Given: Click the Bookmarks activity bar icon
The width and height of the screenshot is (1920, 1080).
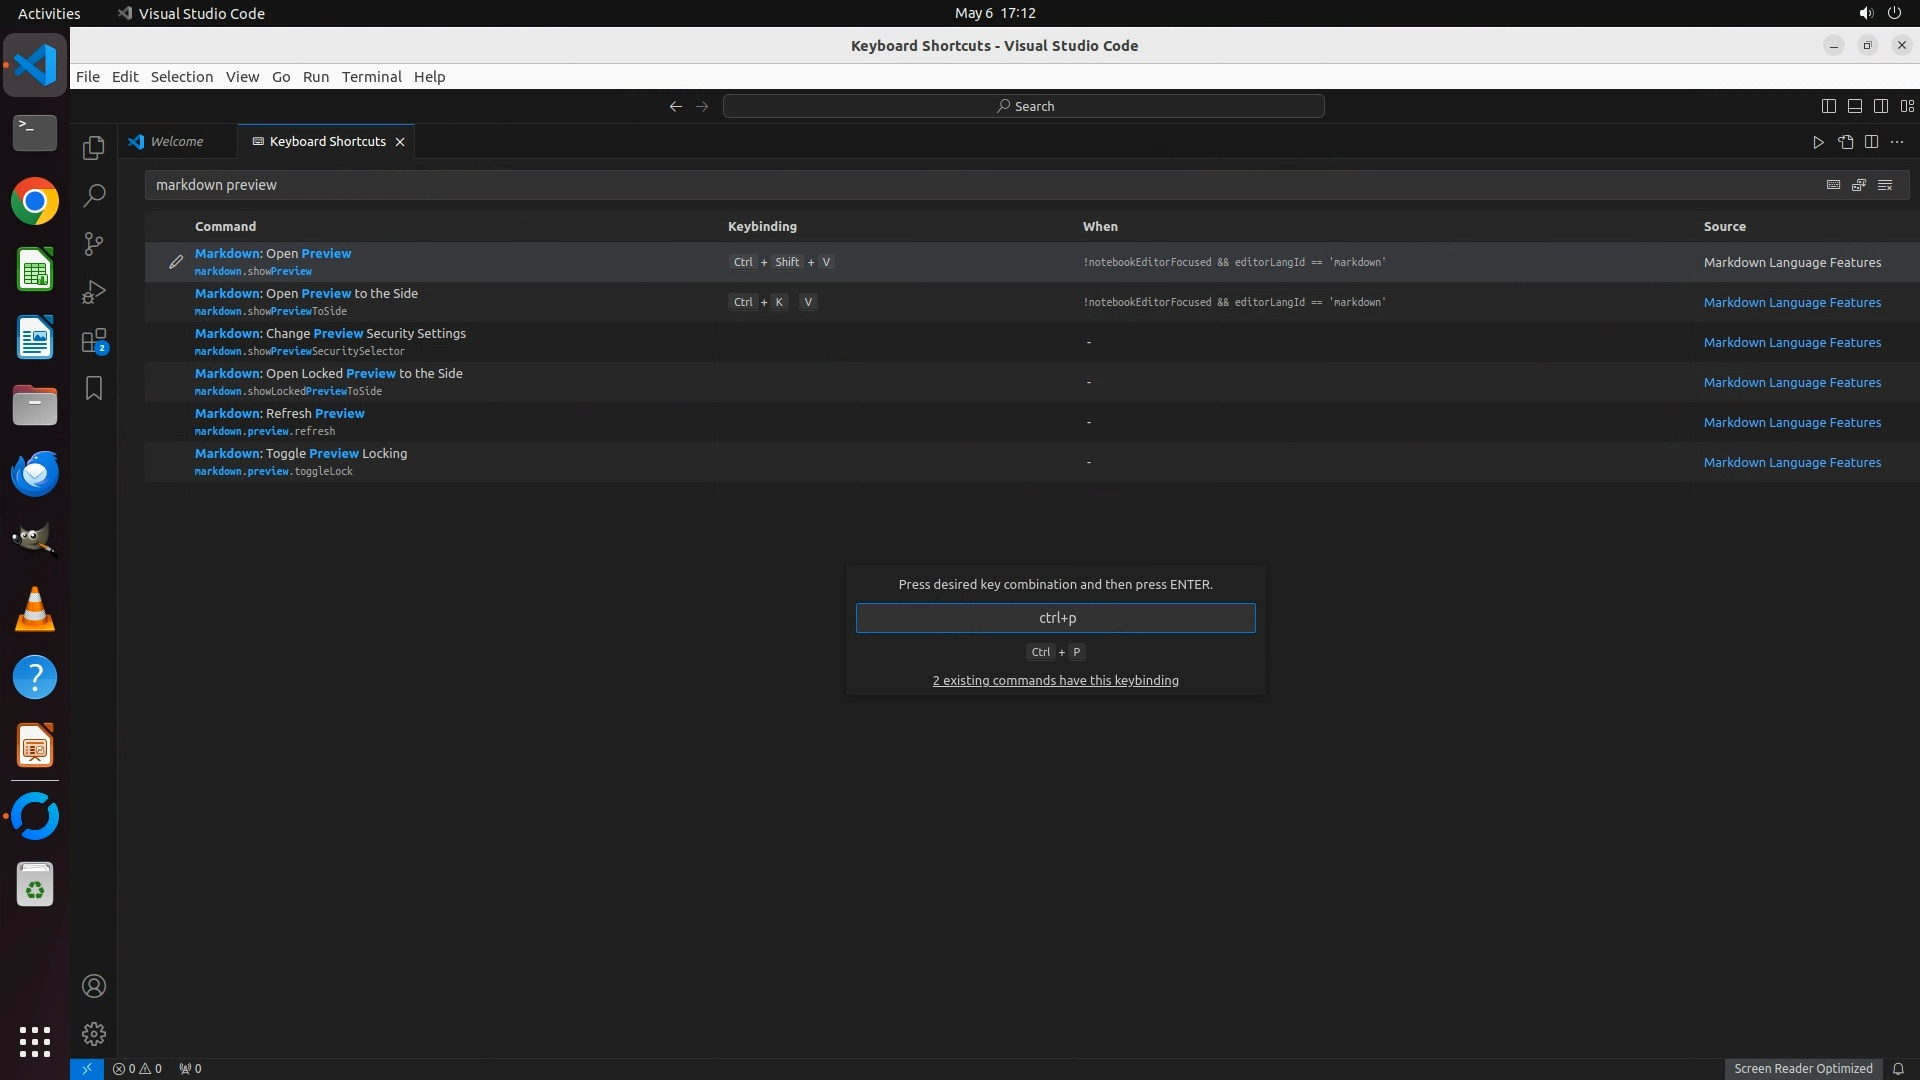Looking at the screenshot, I should 94,388.
